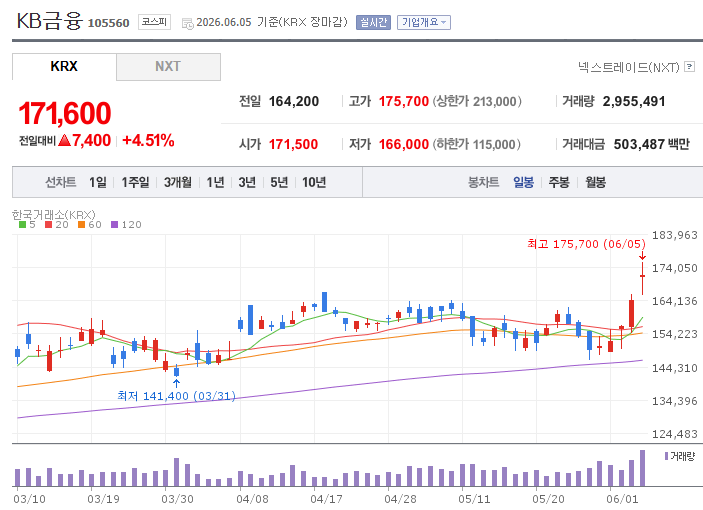The image size is (703, 510).
Task: Click the stock code 105560
Action: (108, 23)
